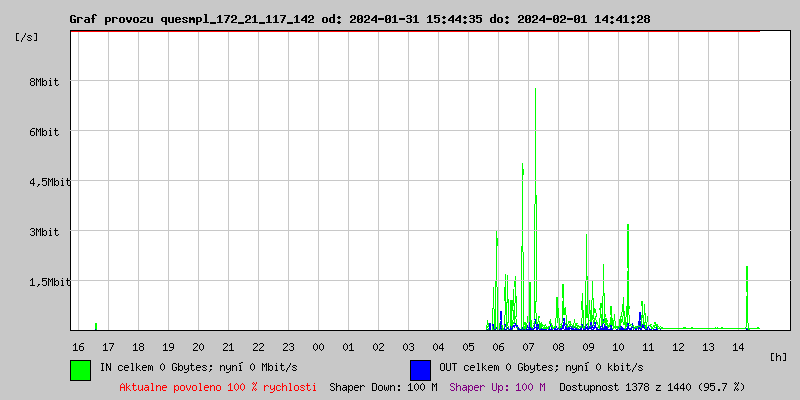
Task: Click the red 'Aktualne povoleno 100 % rychlosti' text
Action: click(x=218, y=386)
